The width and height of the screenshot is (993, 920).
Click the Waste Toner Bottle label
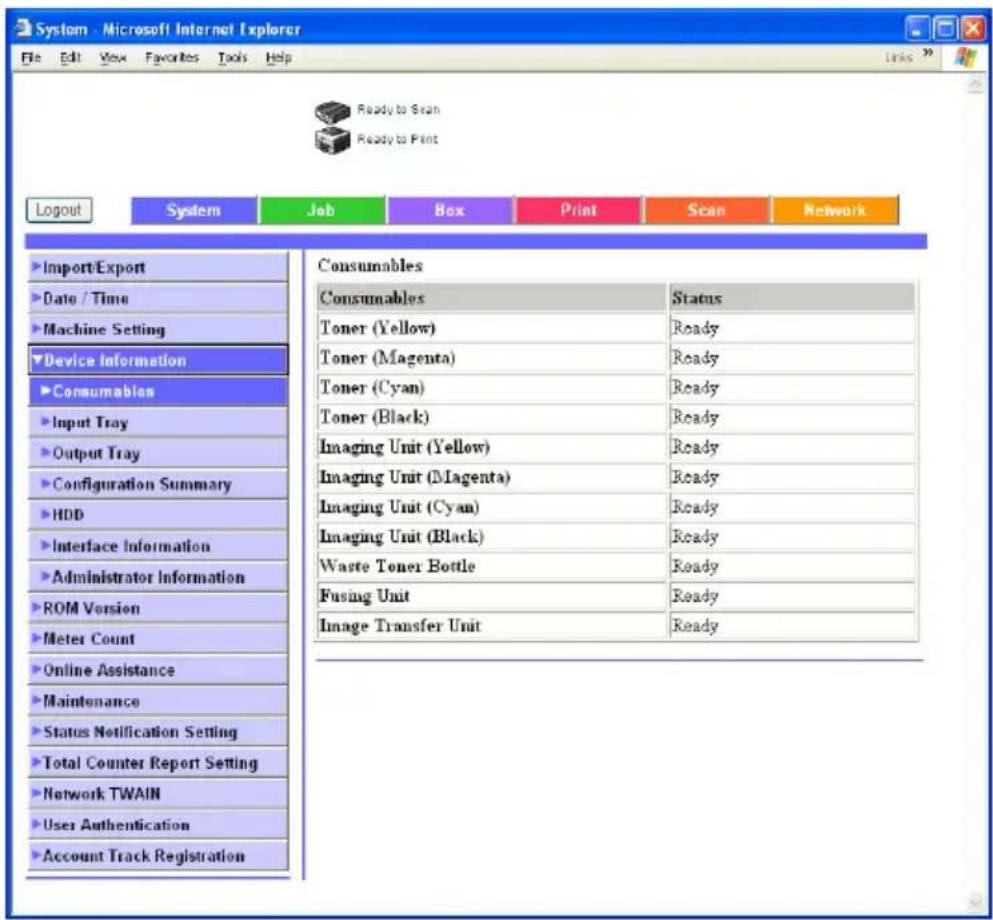[398, 566]
